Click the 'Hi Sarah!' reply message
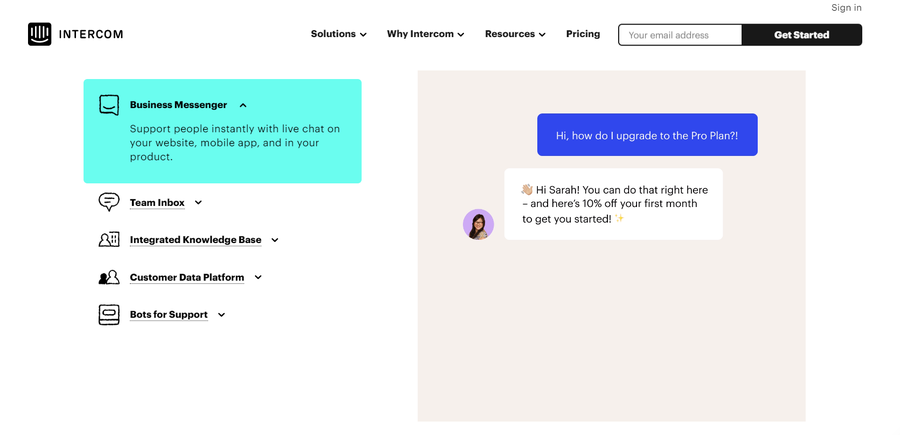The image size is (900, 435). (614, 204)
